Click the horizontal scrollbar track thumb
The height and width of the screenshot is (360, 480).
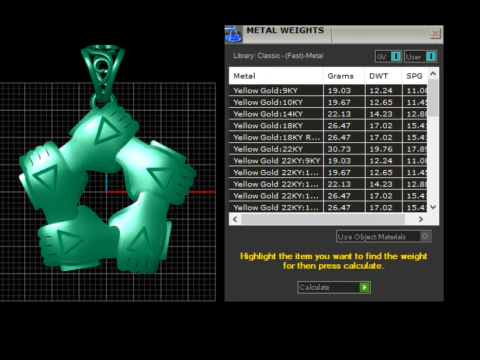coord(323,219)
